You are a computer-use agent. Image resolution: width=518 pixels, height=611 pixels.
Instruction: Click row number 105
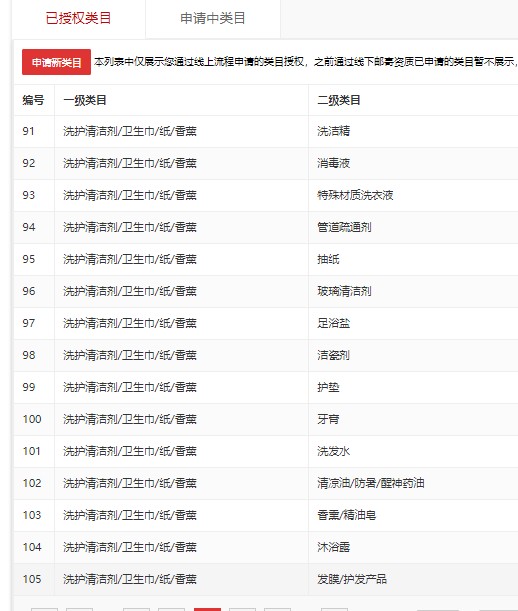point(32,579)
